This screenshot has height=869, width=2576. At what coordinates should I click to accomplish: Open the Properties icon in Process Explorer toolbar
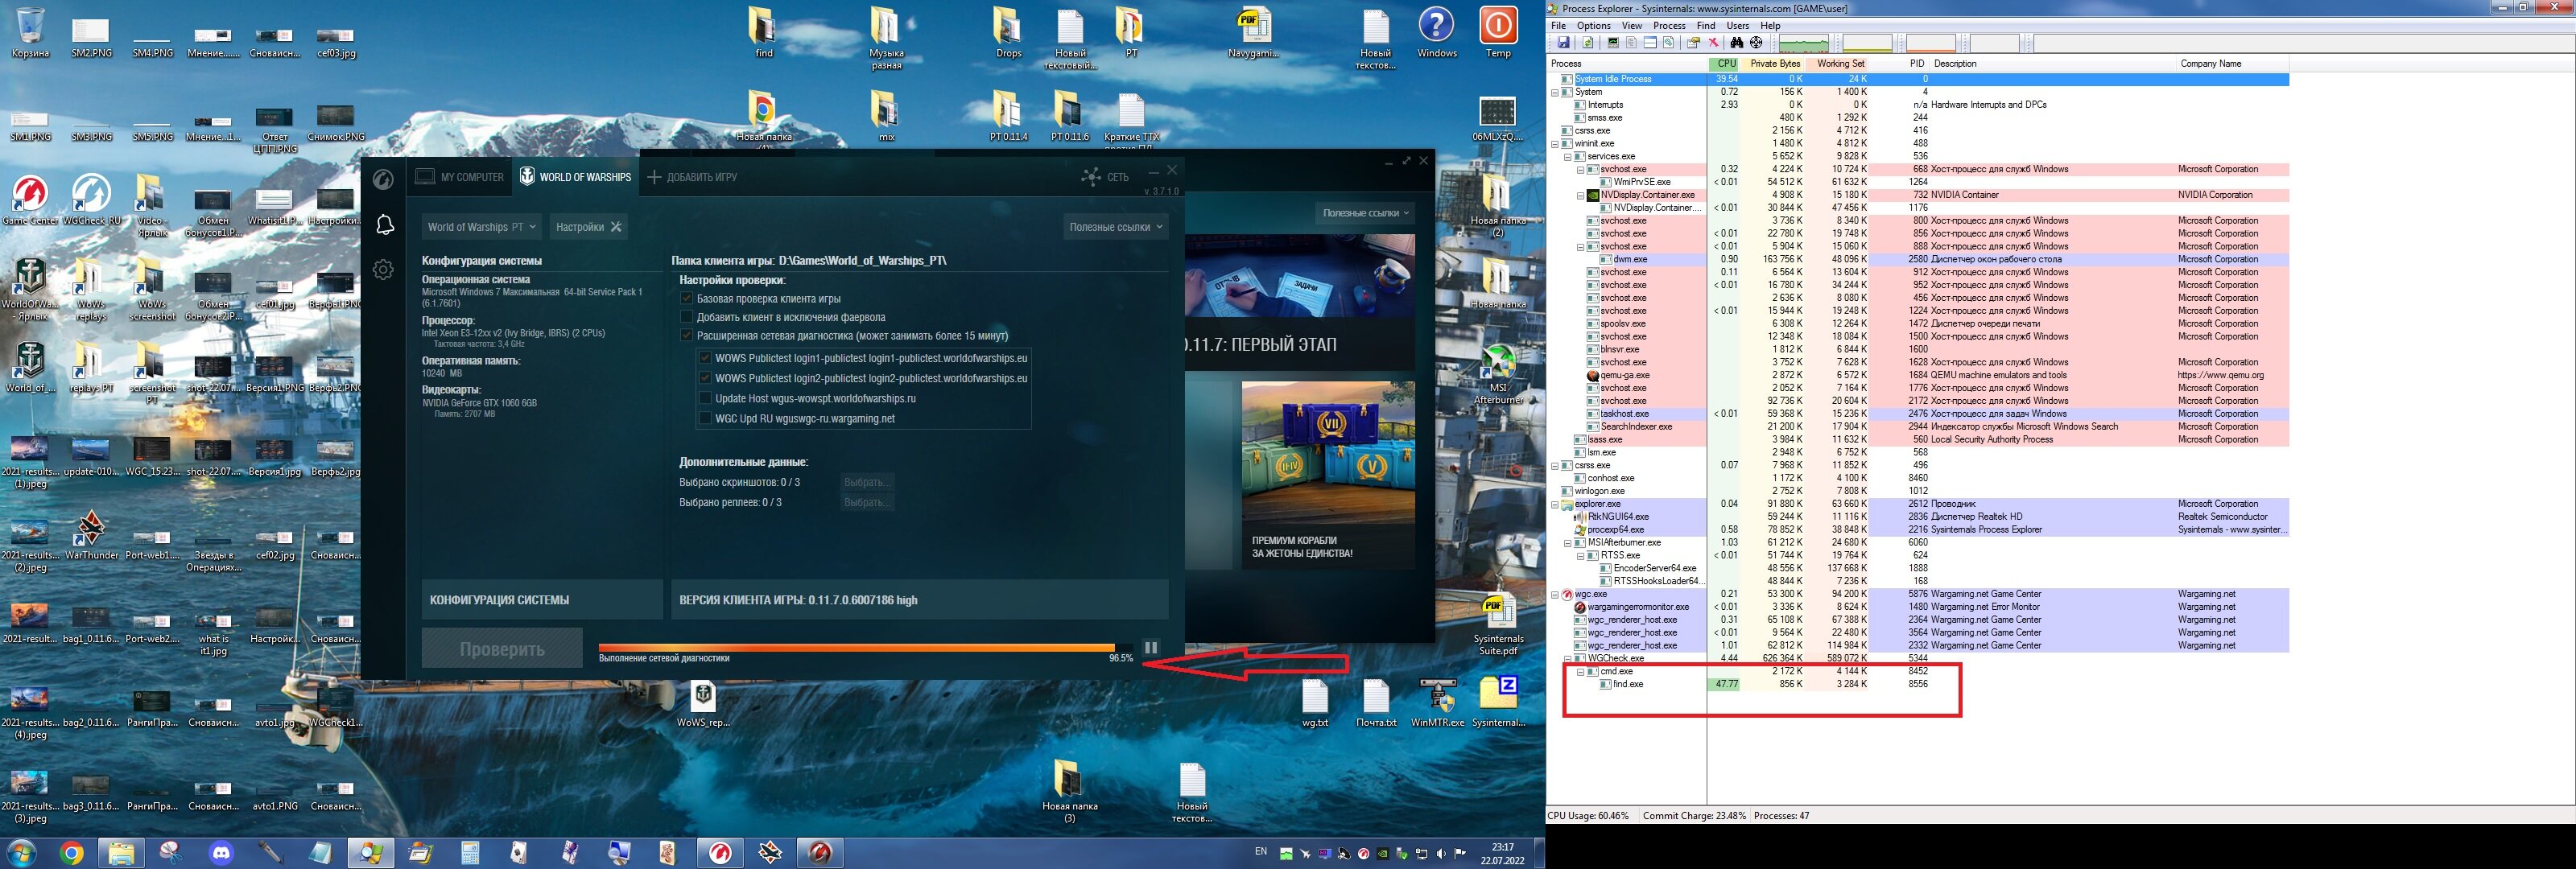(x=1694, y=43)
